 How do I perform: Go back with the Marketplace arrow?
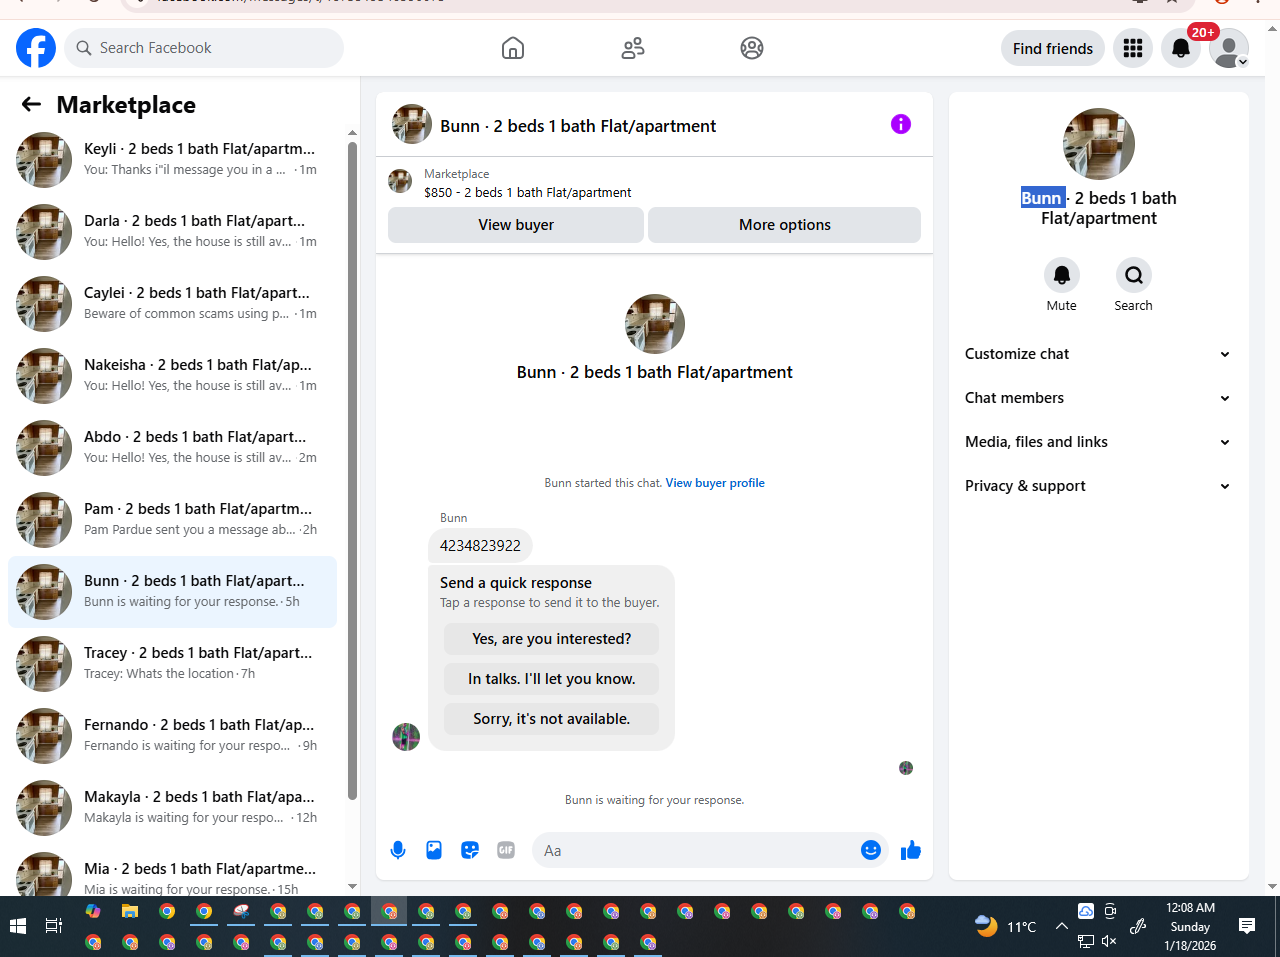coord(32,104)
